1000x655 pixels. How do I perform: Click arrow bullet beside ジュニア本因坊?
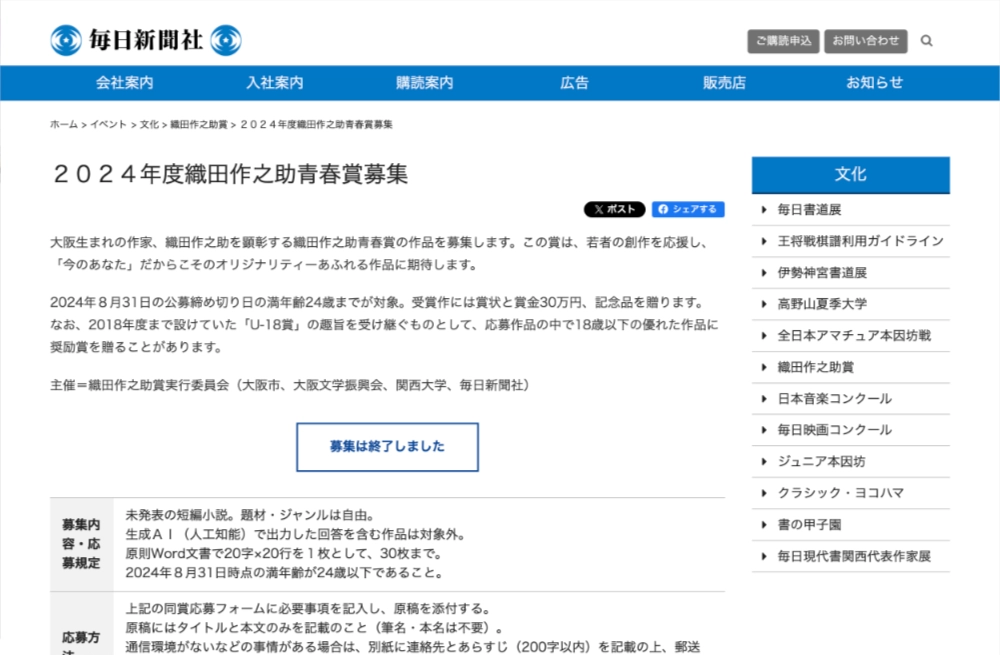(x=764, y=462)
